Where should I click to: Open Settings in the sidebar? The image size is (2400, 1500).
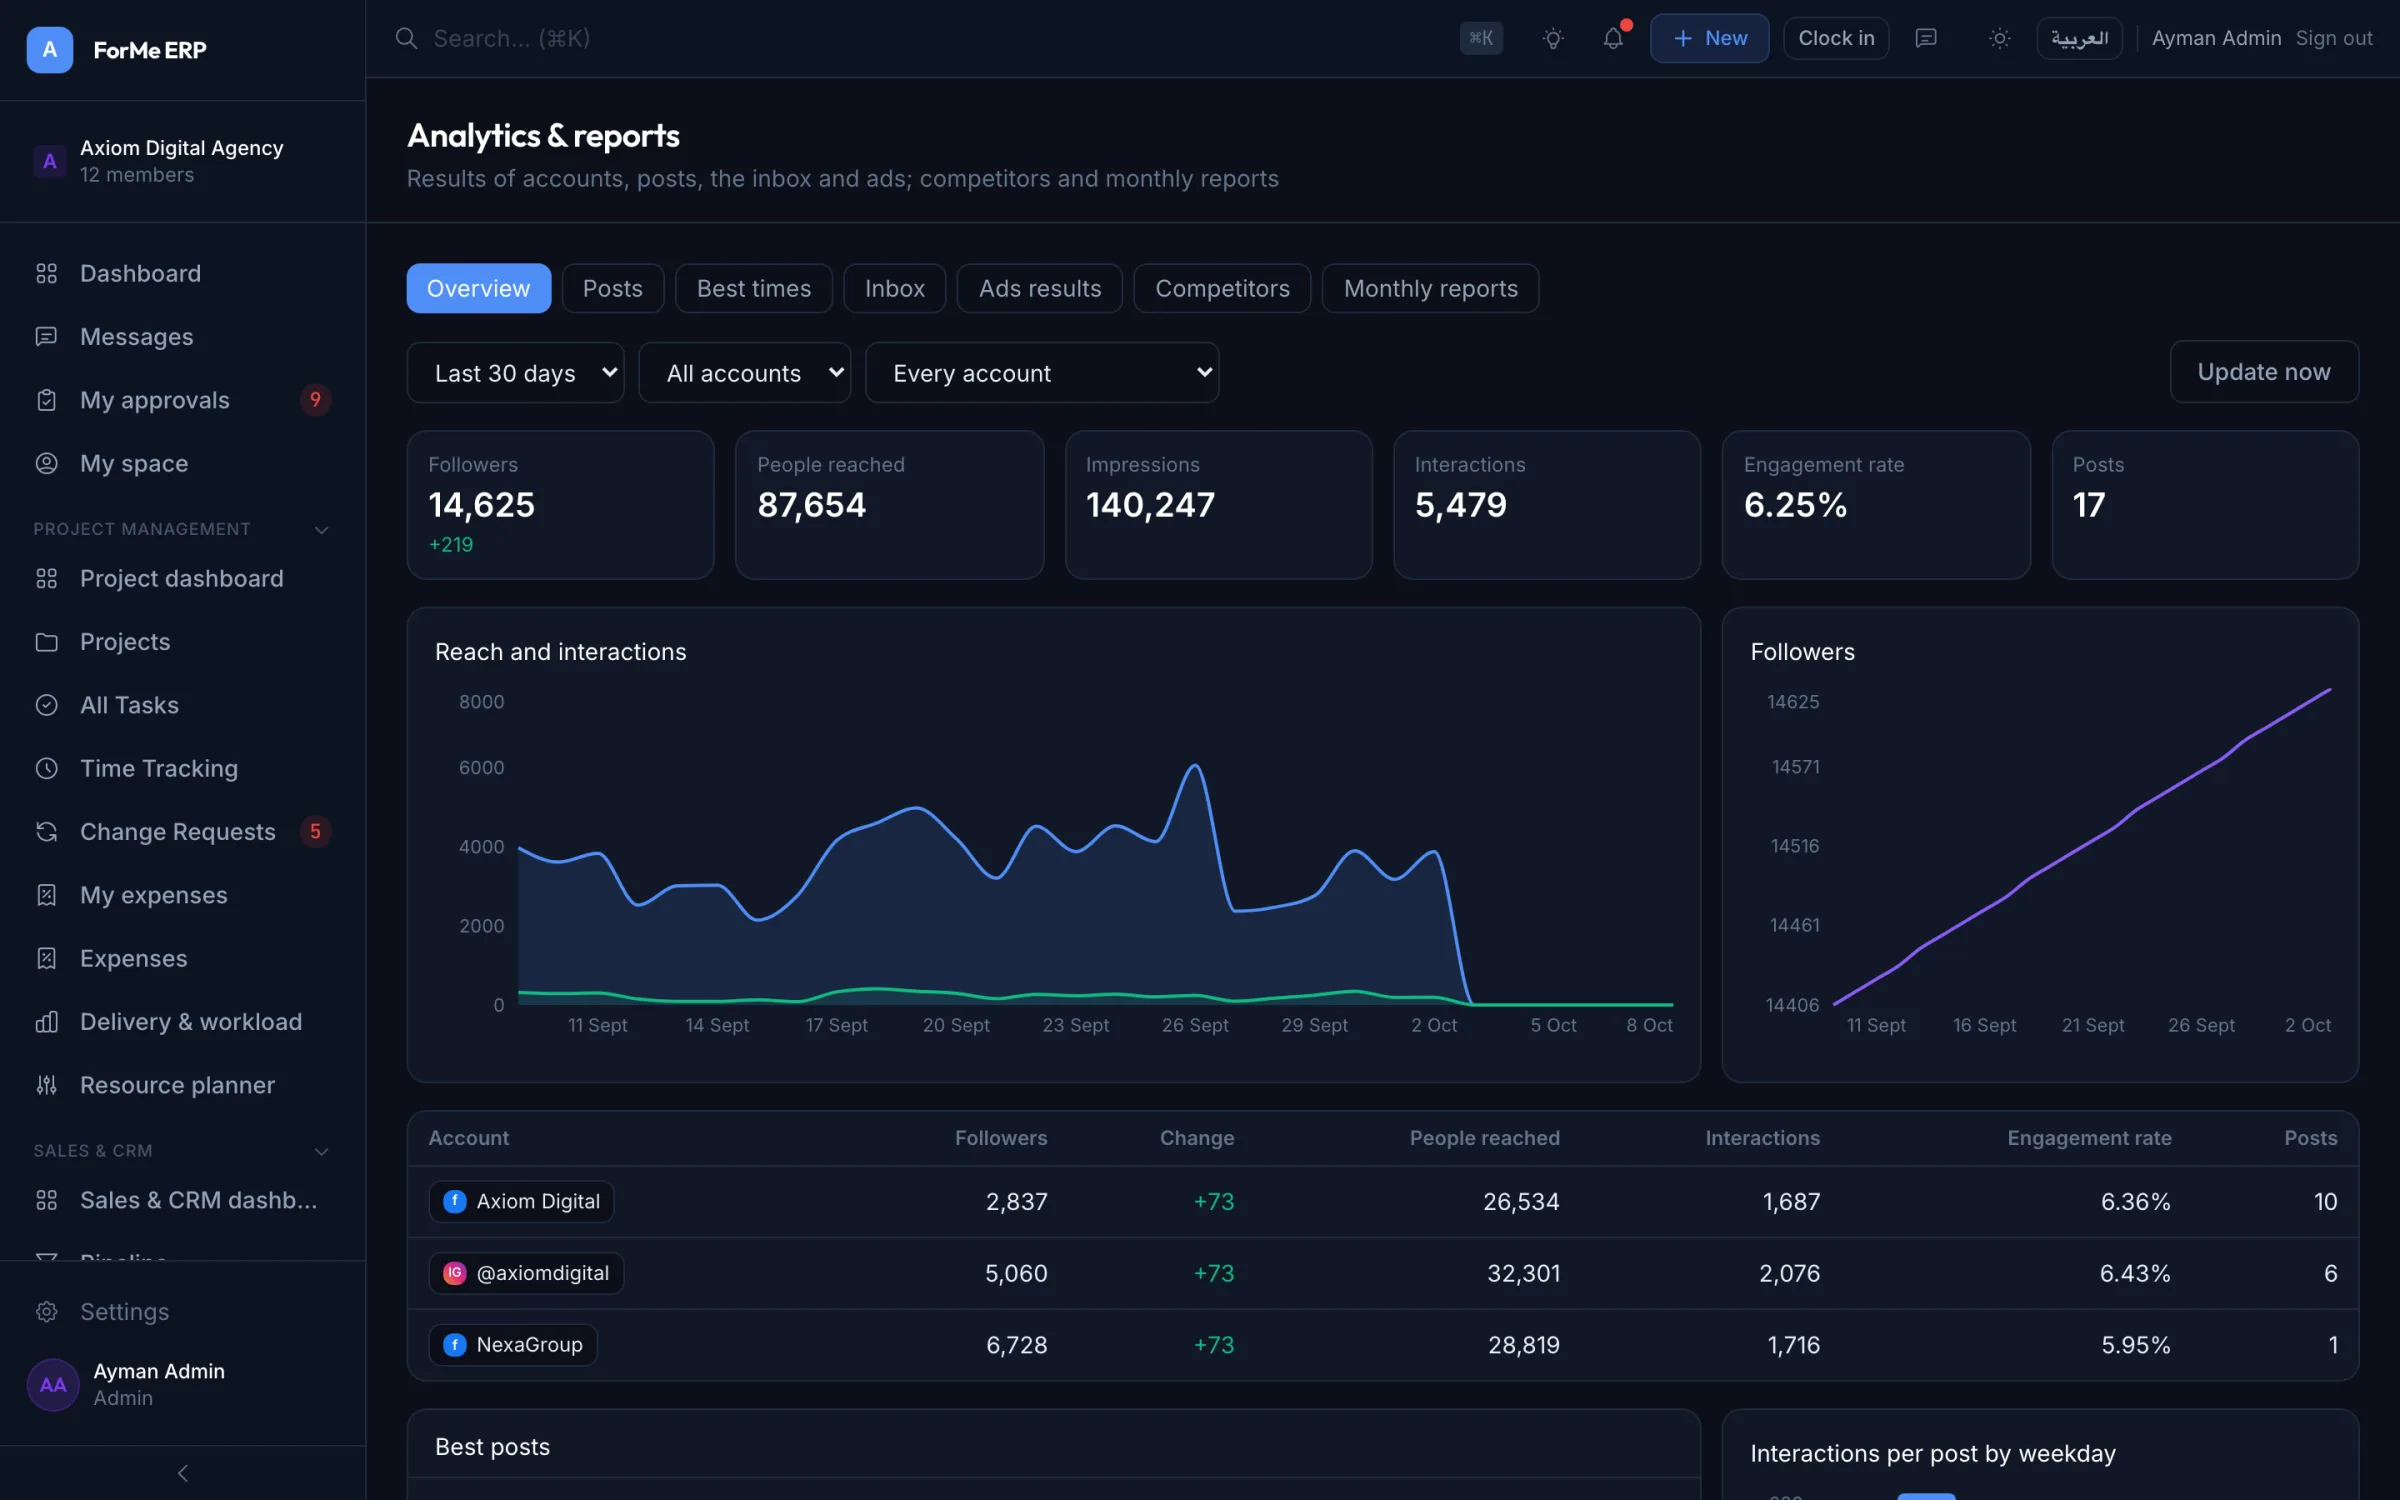point(182,1311)
